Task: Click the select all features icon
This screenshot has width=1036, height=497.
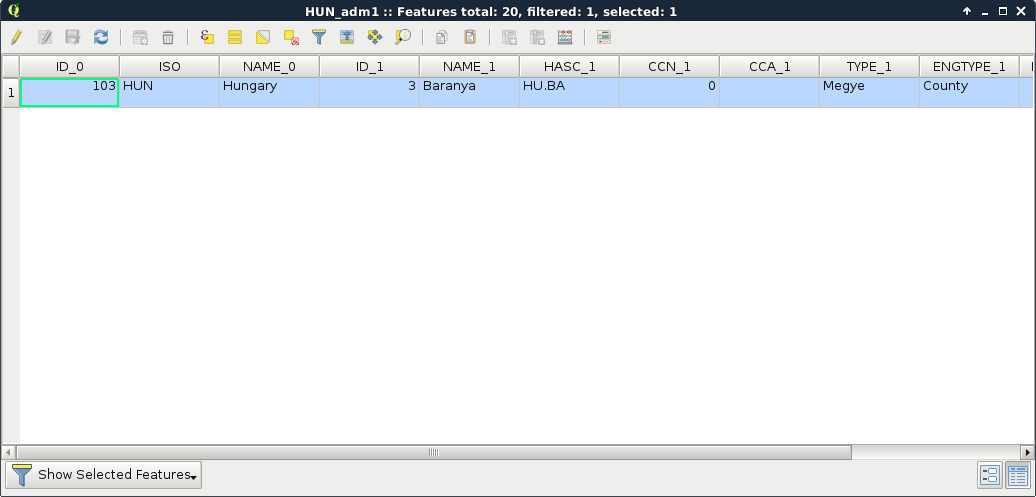Action: point(235,37)
